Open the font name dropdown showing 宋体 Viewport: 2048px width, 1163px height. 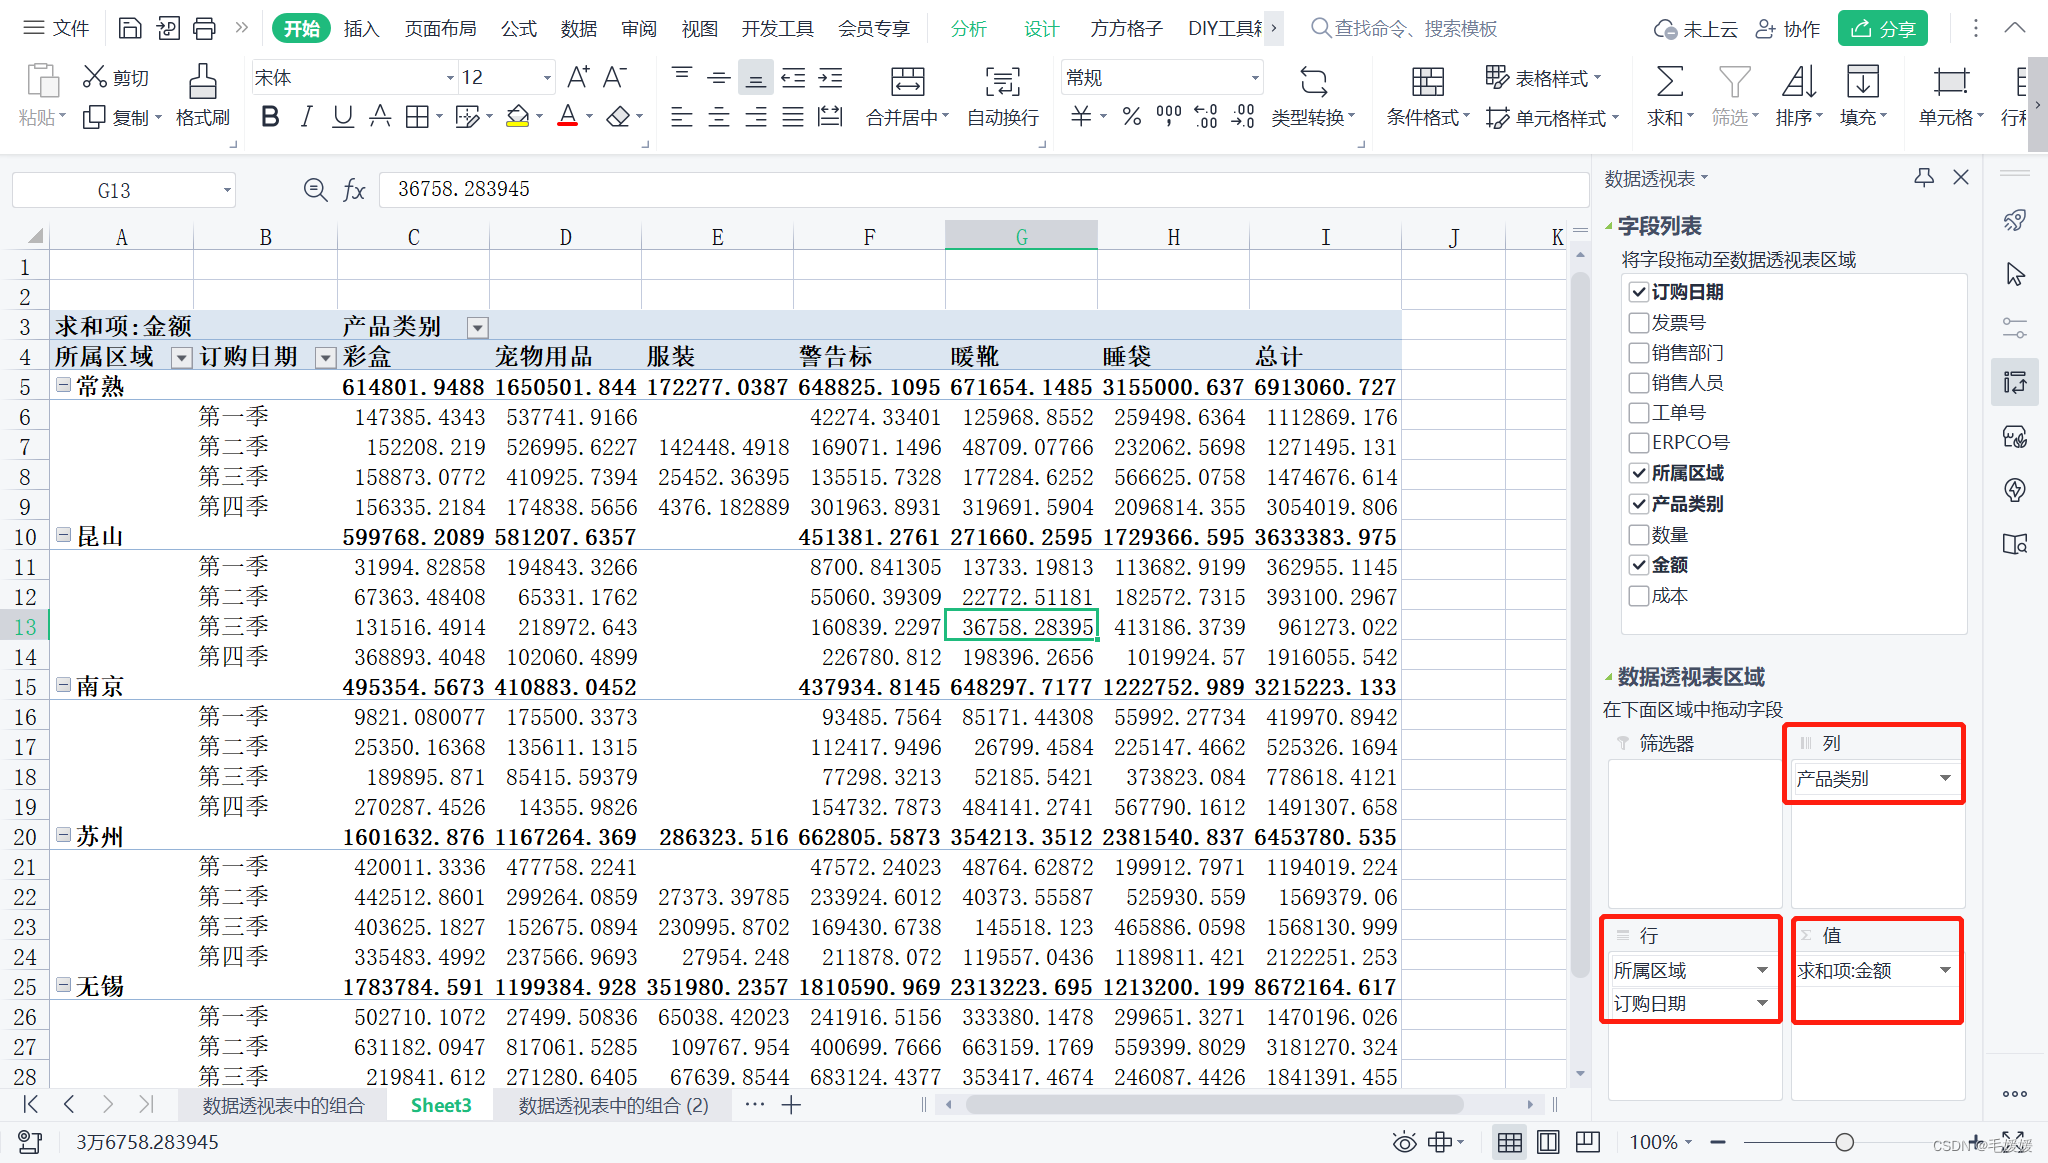(450, 78)
